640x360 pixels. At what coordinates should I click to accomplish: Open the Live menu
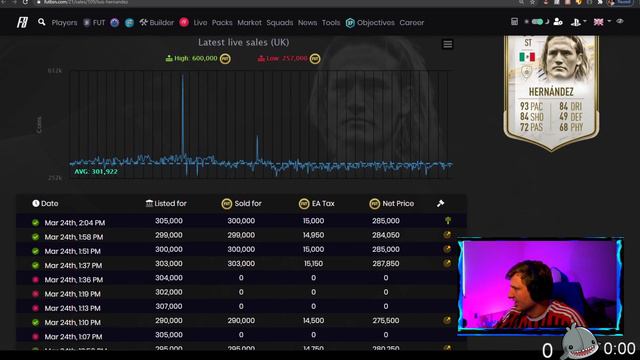(200, 23)
